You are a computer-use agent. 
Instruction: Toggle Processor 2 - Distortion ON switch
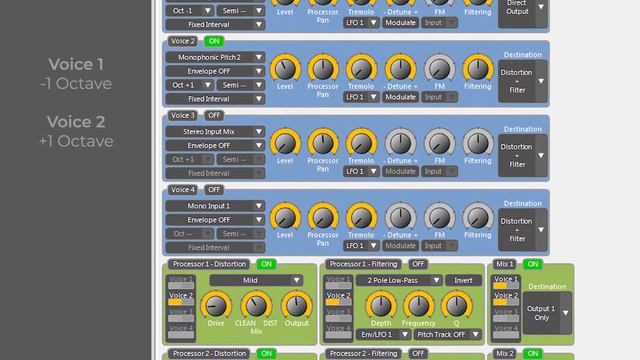tap(267, 353)
